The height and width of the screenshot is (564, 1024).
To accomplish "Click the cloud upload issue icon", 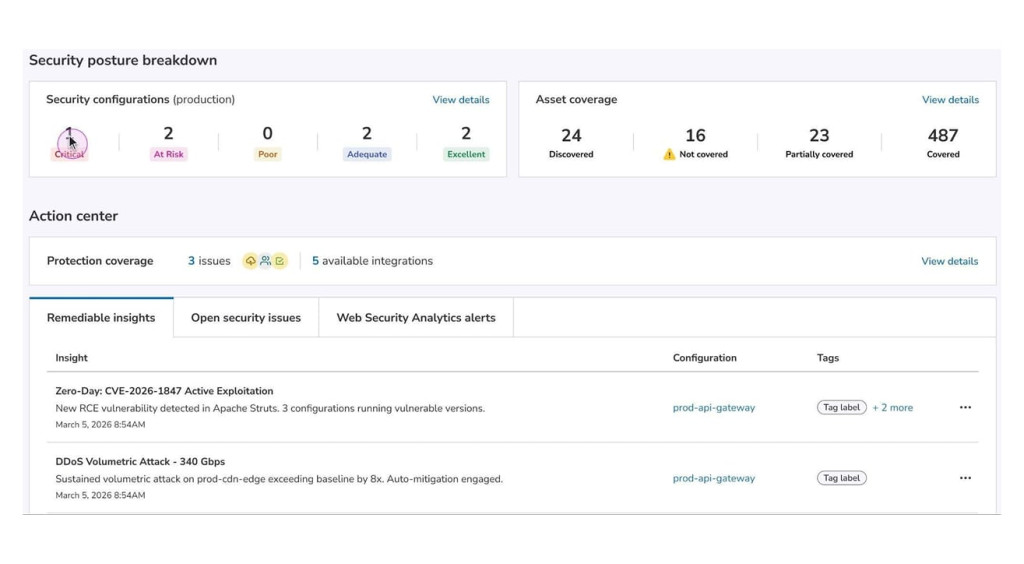I will (250, 261).
